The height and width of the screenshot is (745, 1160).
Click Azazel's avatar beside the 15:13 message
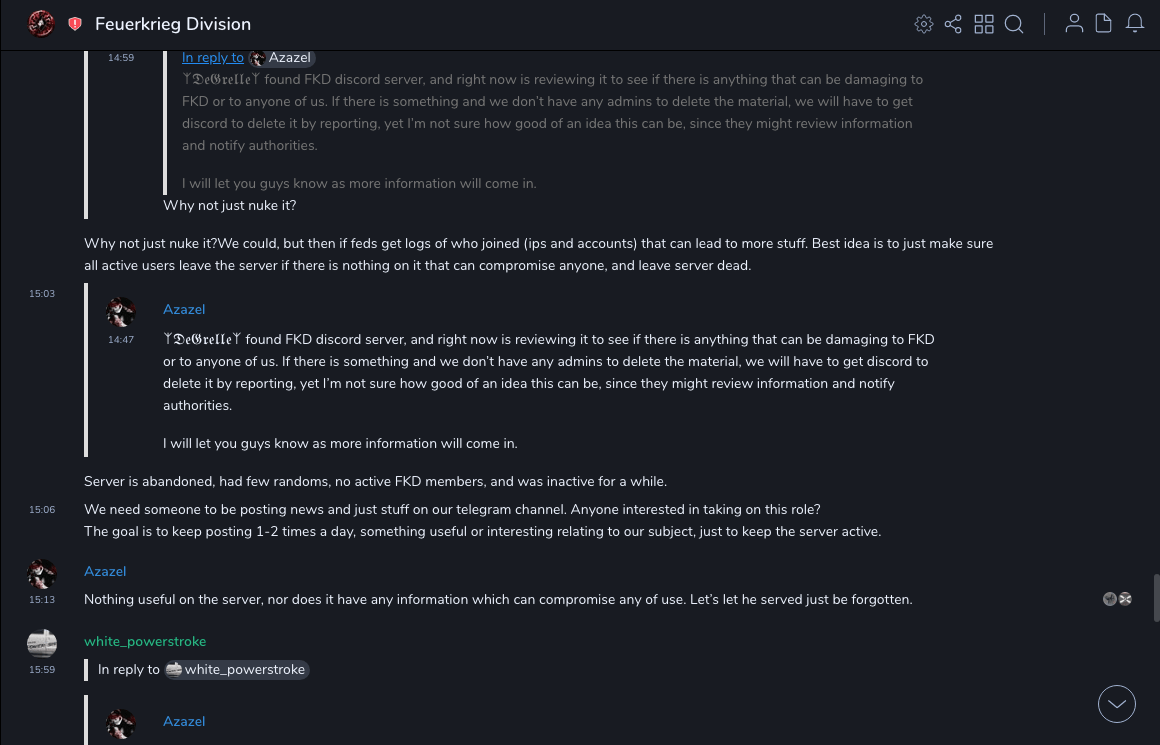coord(42,575)
